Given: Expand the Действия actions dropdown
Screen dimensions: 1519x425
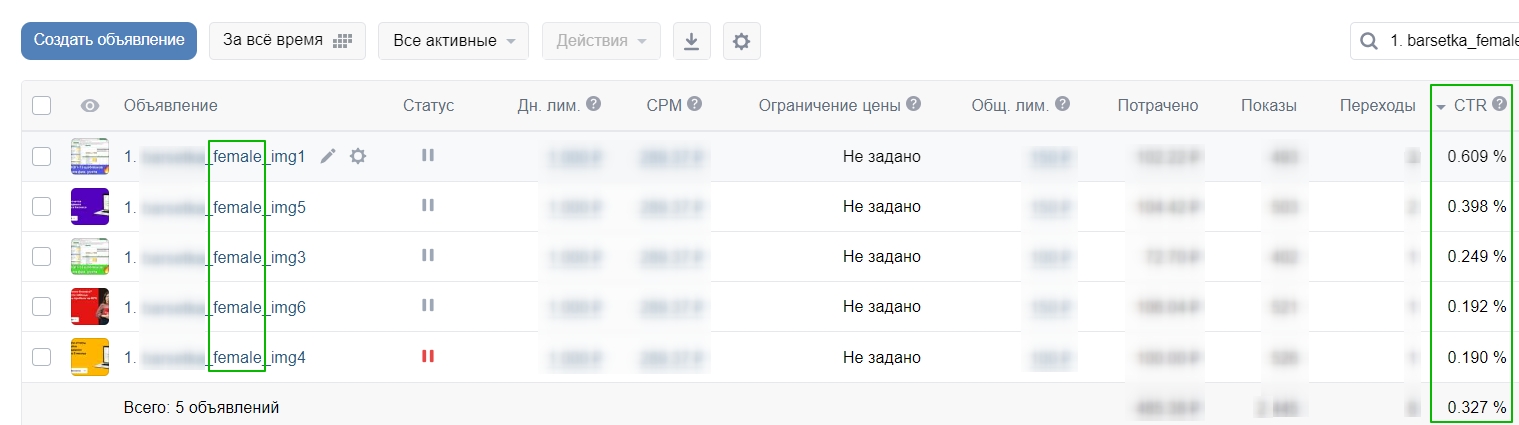Looking at the screenshot, I should (601, 41).
